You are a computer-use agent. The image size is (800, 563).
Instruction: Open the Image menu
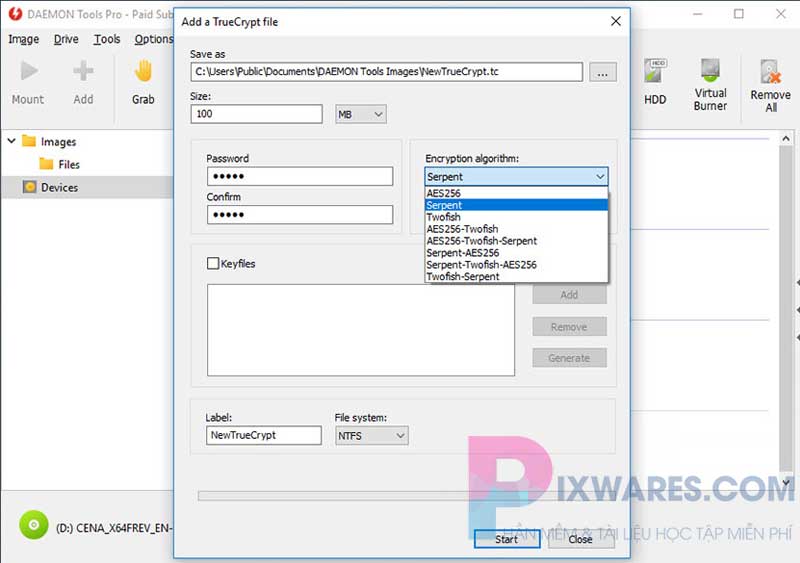pyautogui.click(x=23, y=39)
